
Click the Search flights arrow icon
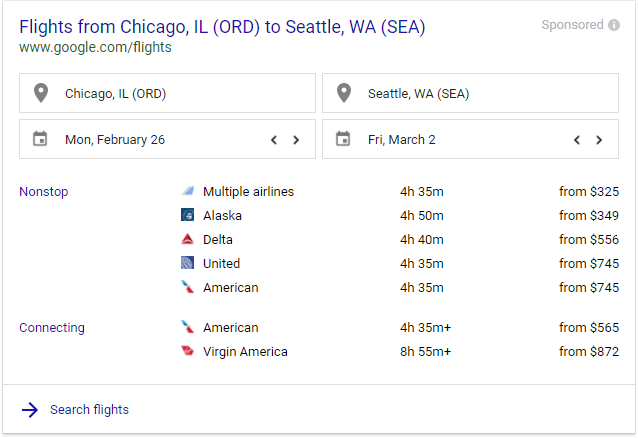(30, 409)
